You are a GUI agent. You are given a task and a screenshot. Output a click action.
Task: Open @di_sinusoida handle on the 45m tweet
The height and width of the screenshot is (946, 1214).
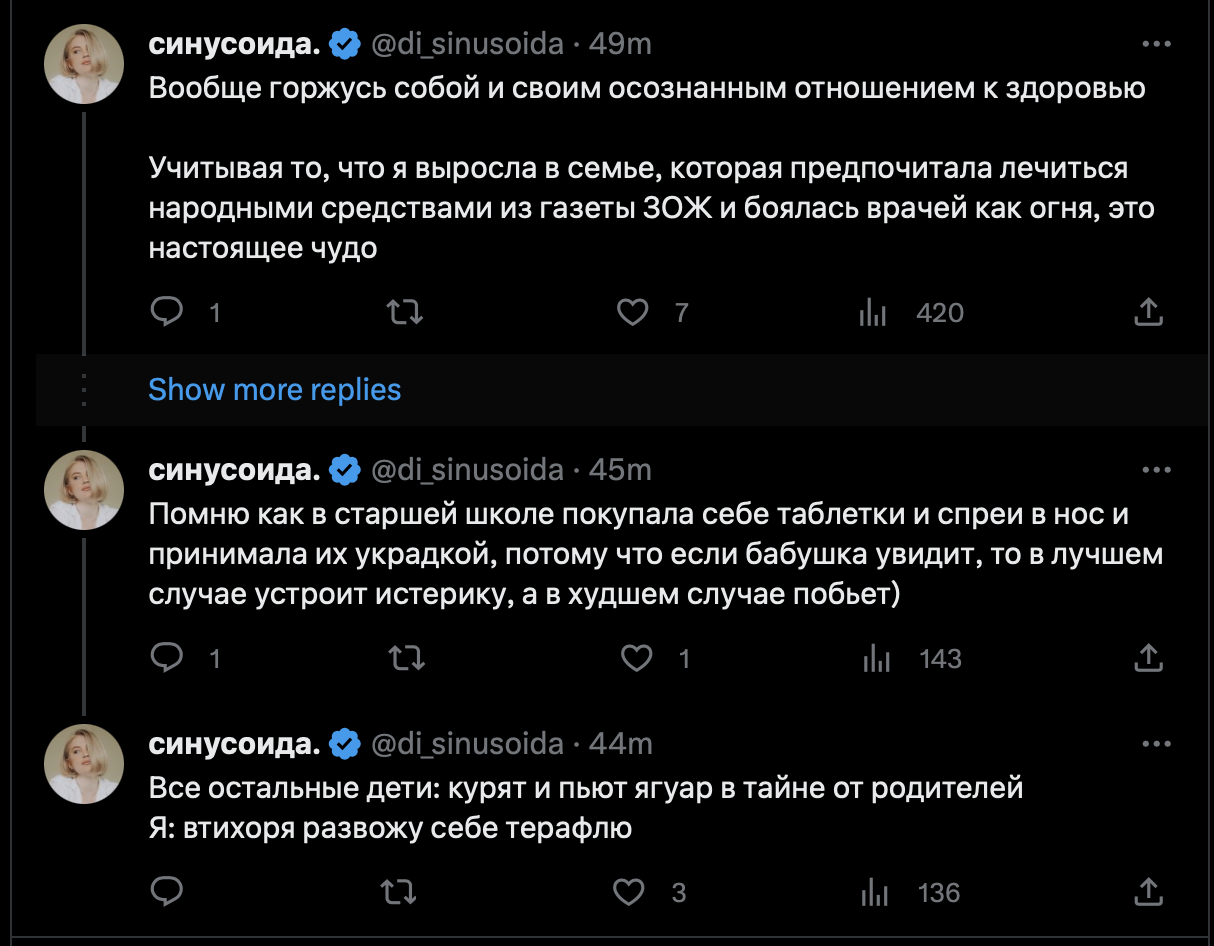coord(467,469)
